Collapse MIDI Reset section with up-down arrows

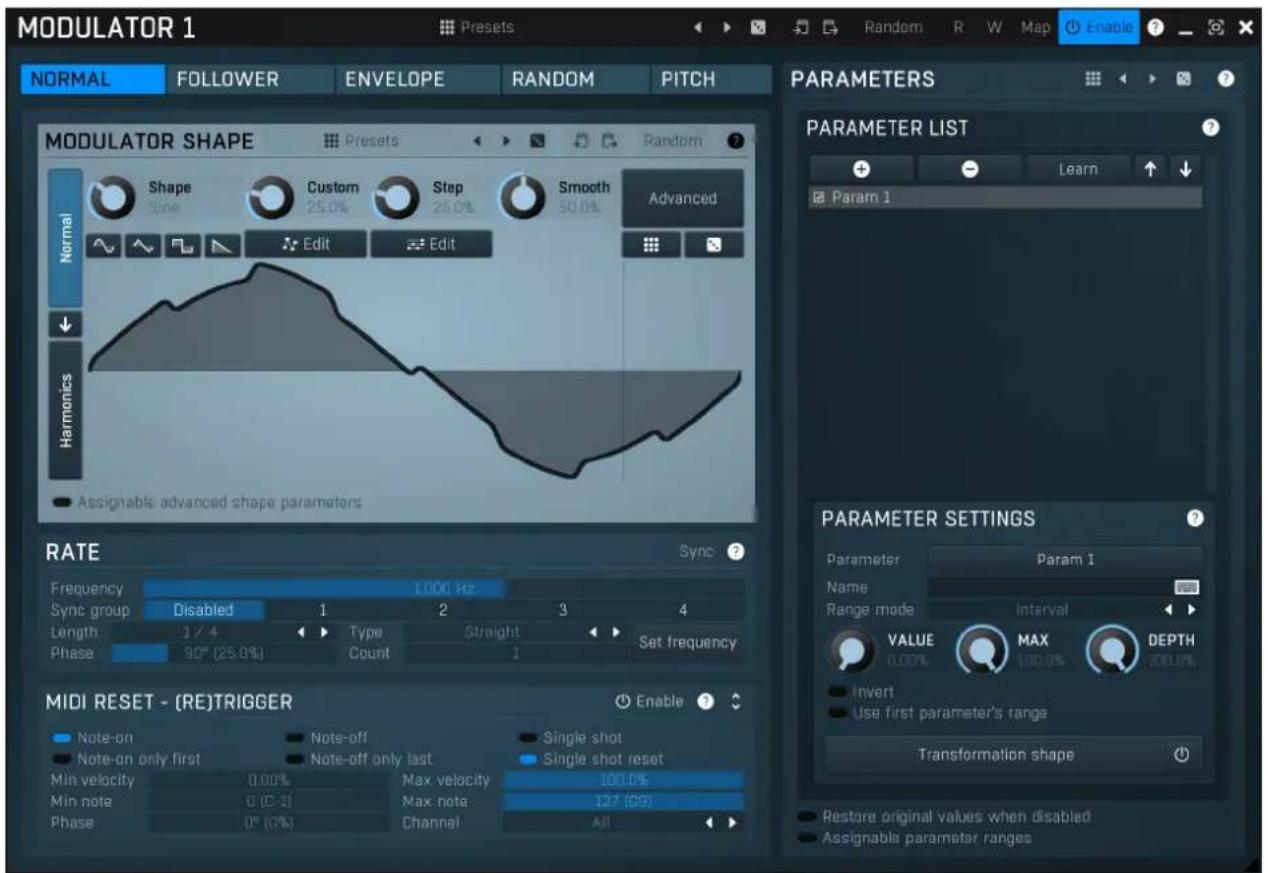pos(736,702)
